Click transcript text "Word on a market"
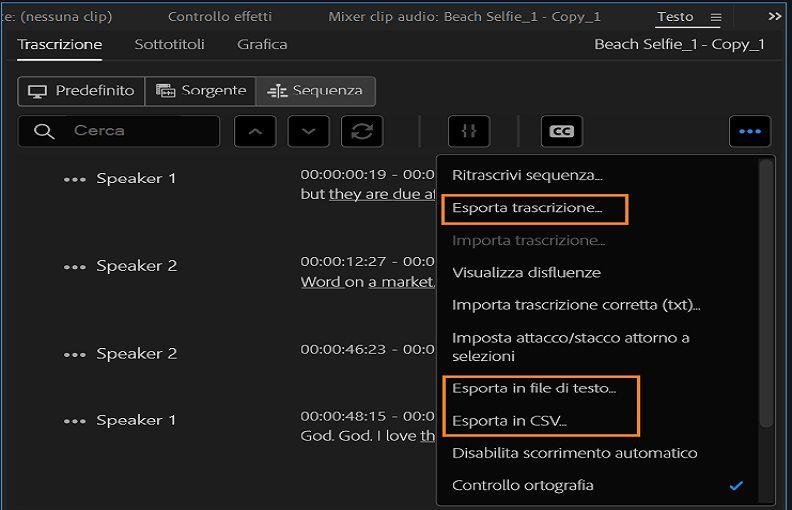792x510 pixels. click(367, 282)
